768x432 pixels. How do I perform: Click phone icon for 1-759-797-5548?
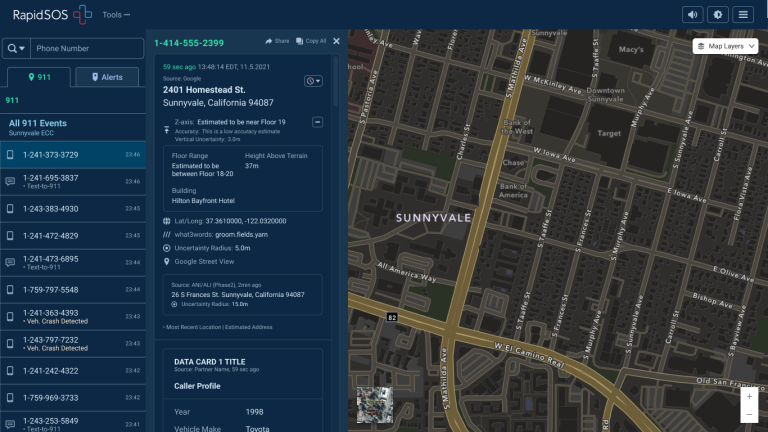point(10,289)
